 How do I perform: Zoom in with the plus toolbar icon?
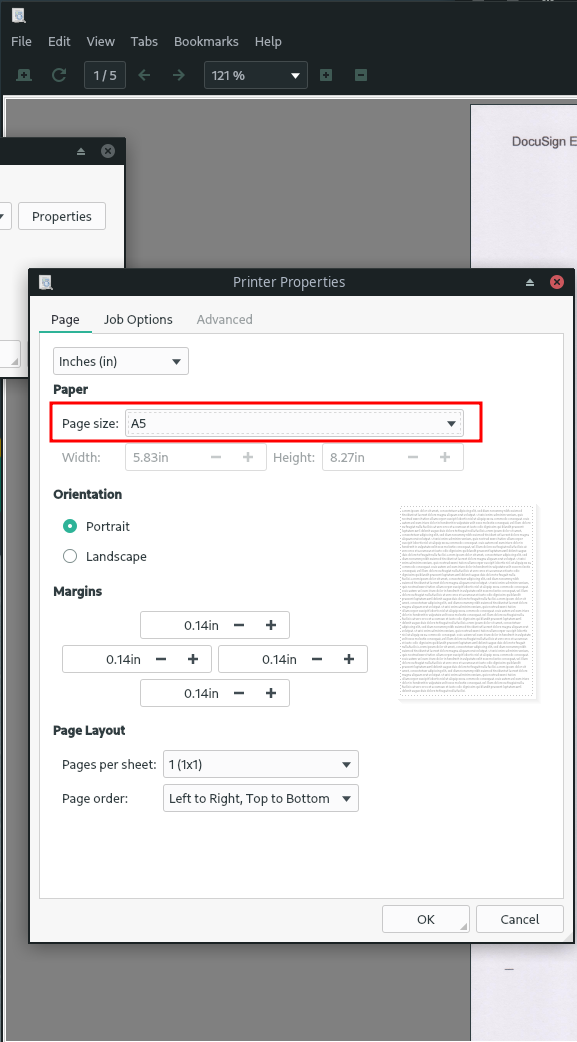(326, 75)
